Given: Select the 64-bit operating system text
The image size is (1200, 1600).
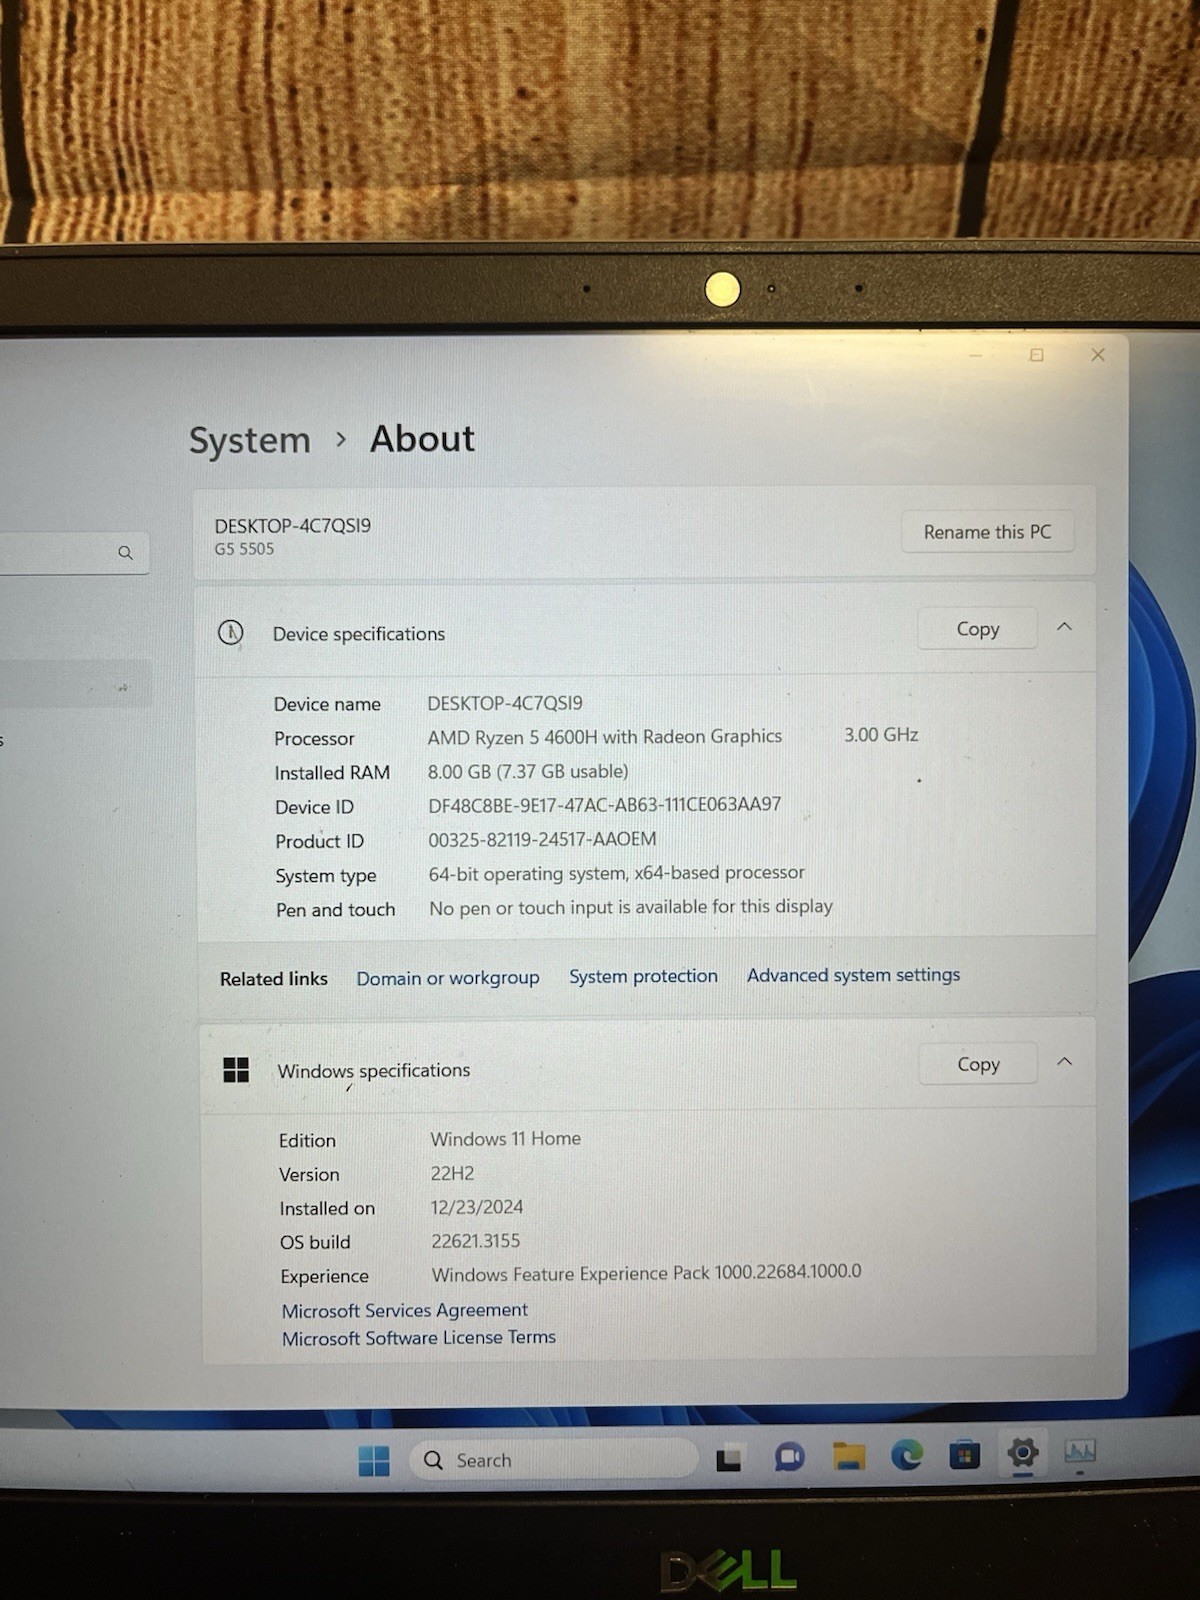Looking at the screenshot, I should tap(616, 873).
